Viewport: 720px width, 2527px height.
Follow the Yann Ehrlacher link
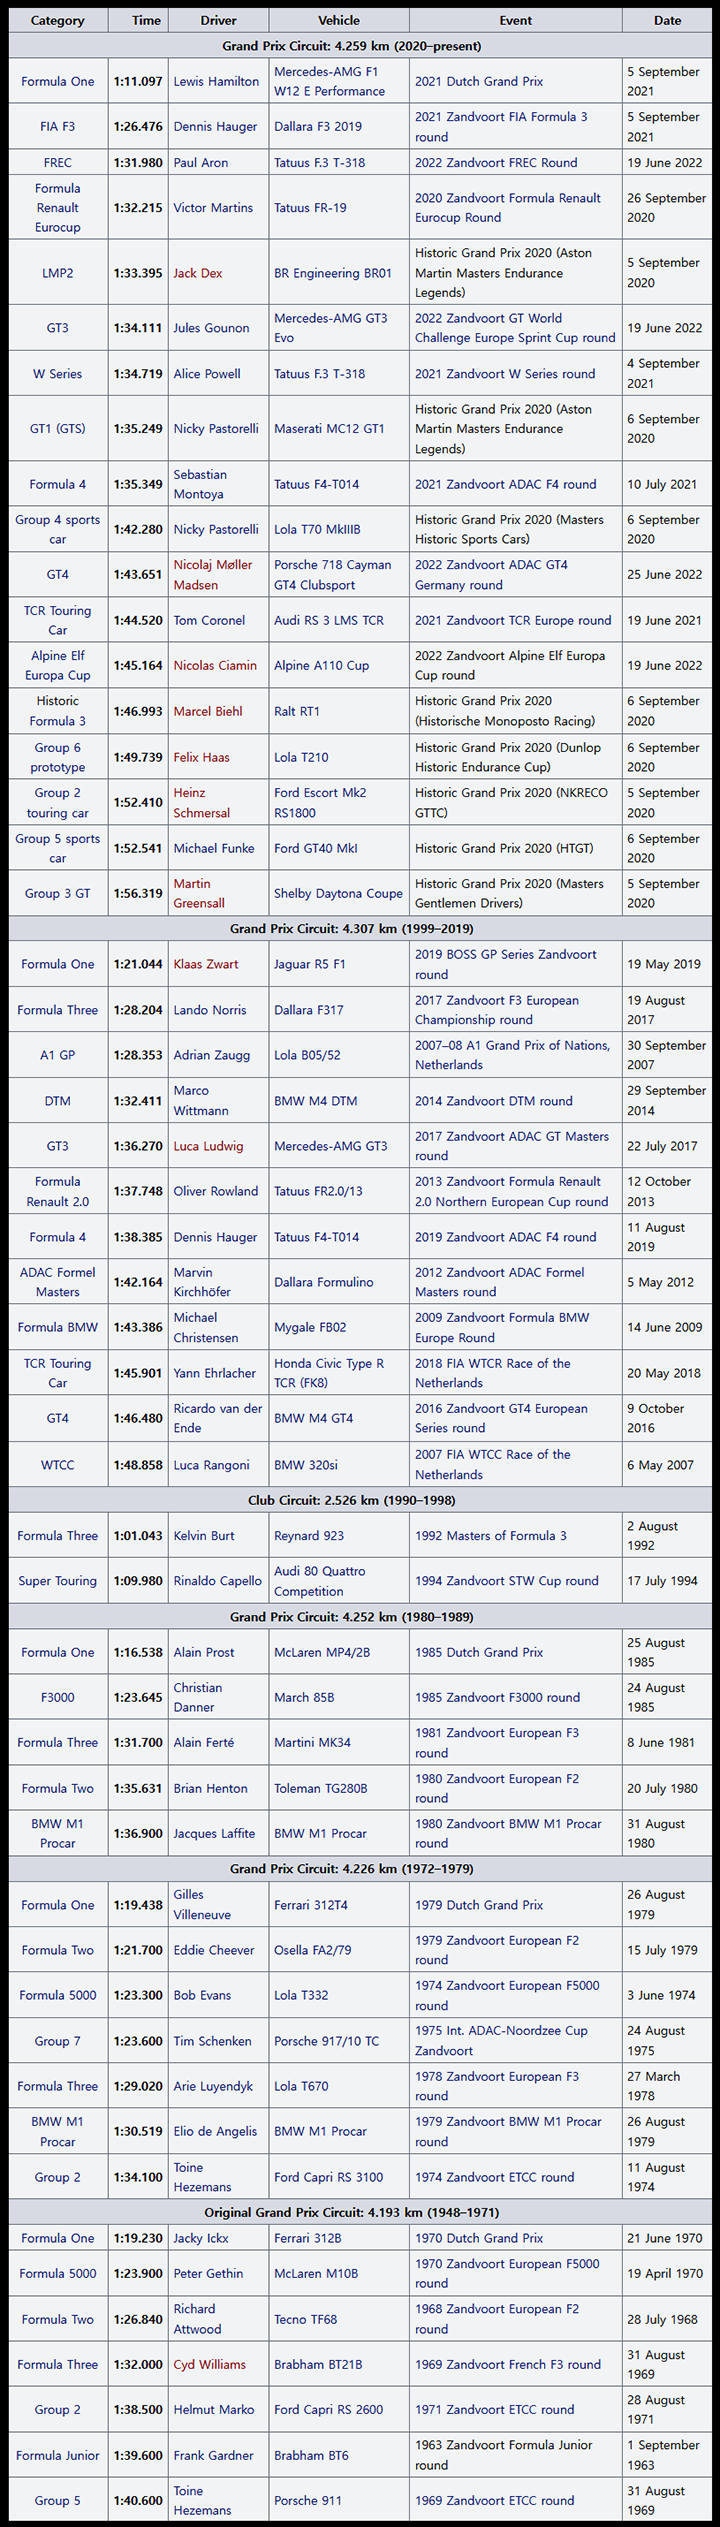(x=215, y=1374)
